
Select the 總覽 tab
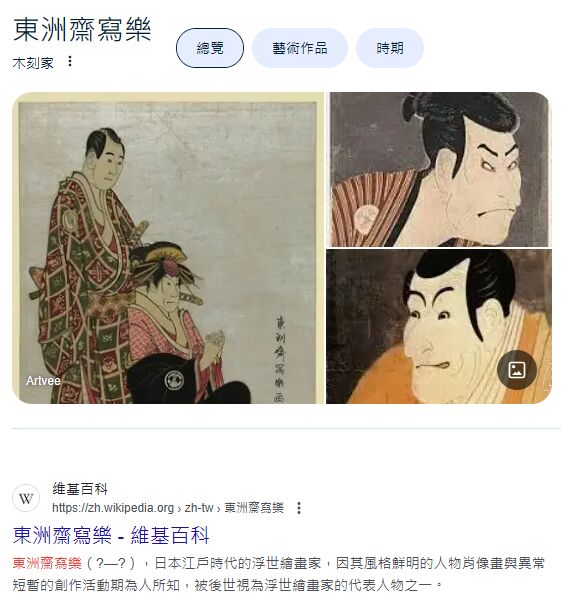coord(210,48)
